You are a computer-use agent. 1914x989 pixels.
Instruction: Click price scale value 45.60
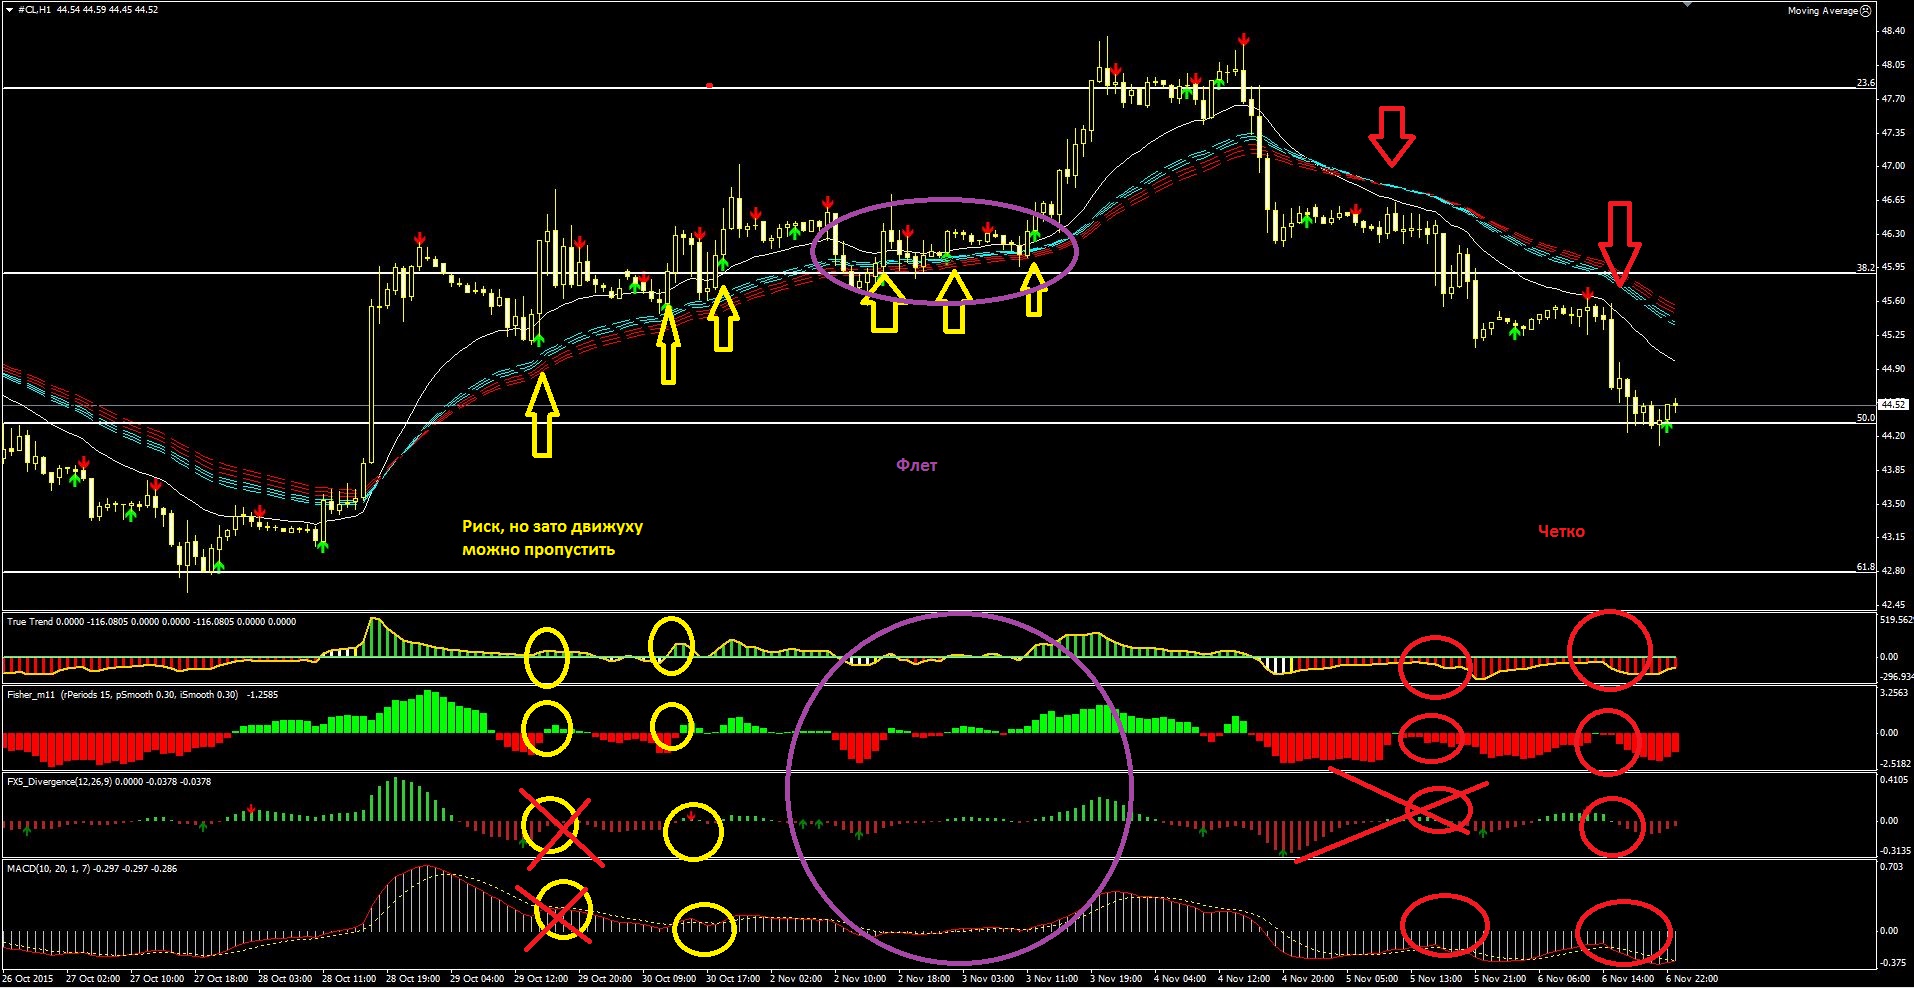[x=1893, y=301]
